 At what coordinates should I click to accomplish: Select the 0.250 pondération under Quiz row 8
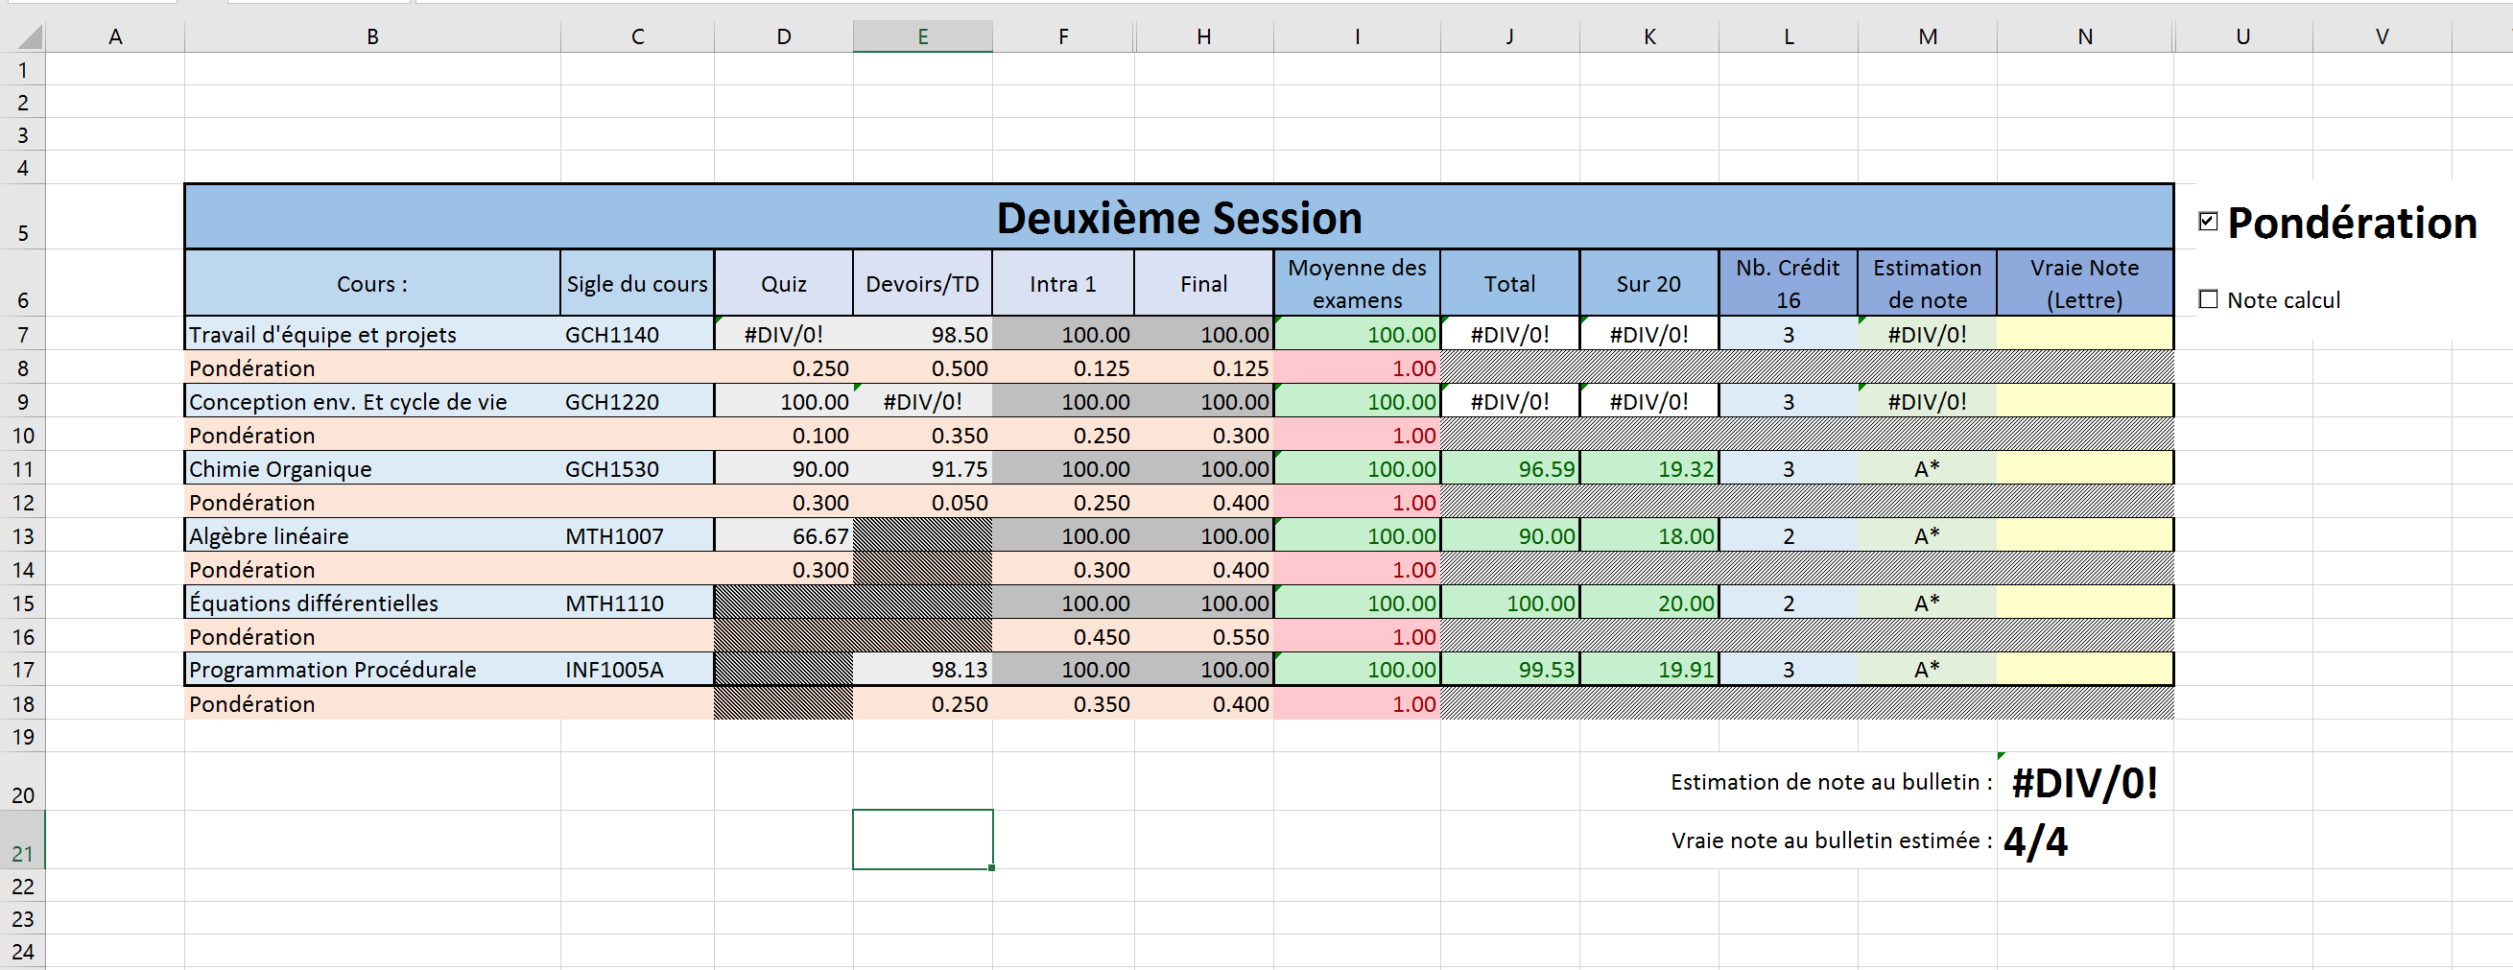point(783,368)
